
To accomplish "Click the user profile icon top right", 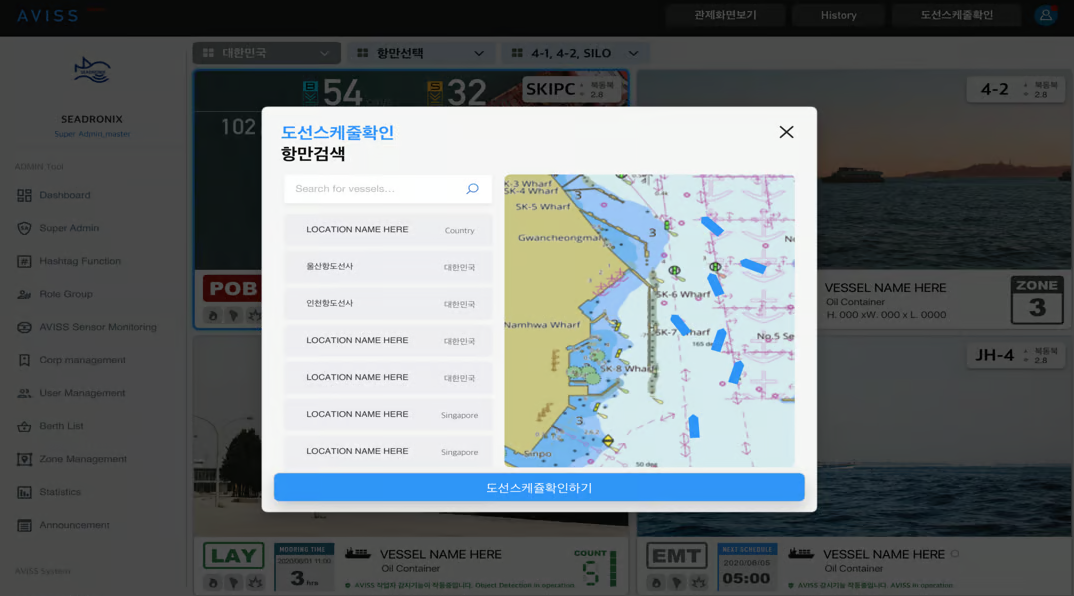I will pos(1045,14).
